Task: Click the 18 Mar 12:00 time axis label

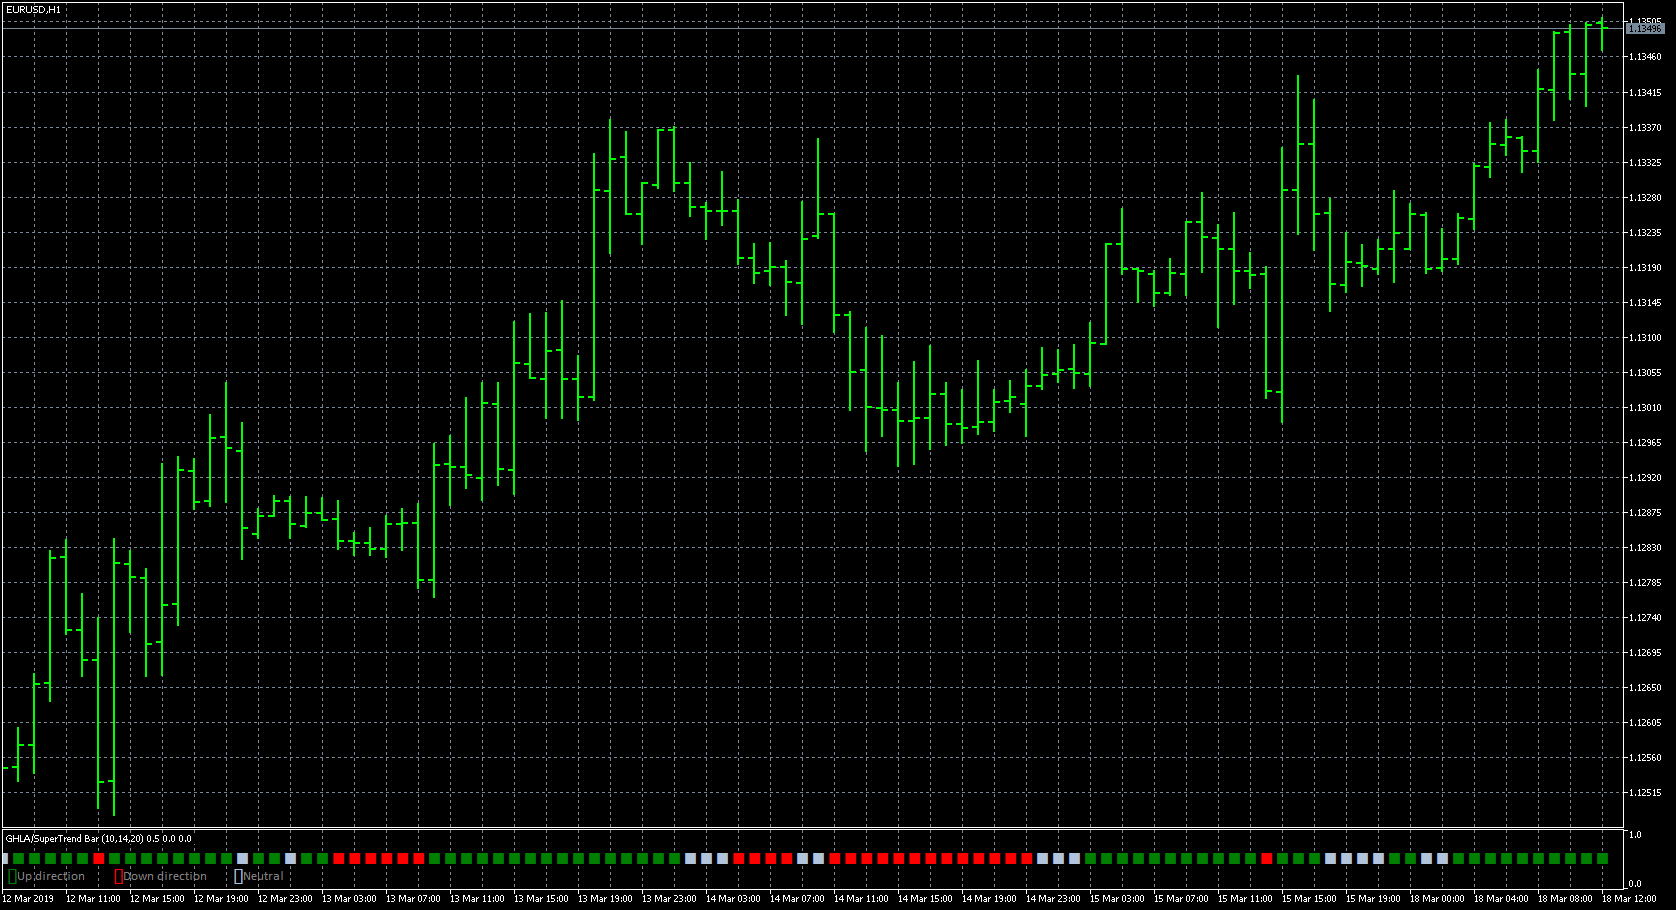Action: tap(1629, 899)
